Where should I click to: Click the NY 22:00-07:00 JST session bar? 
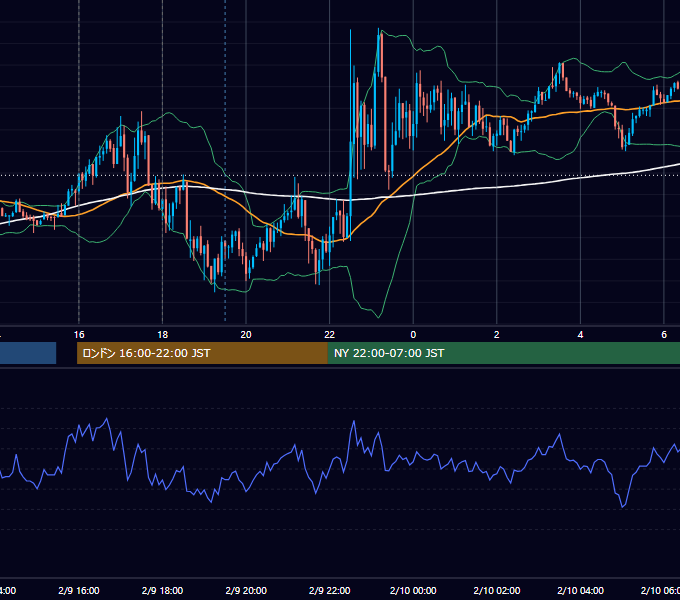503,353
